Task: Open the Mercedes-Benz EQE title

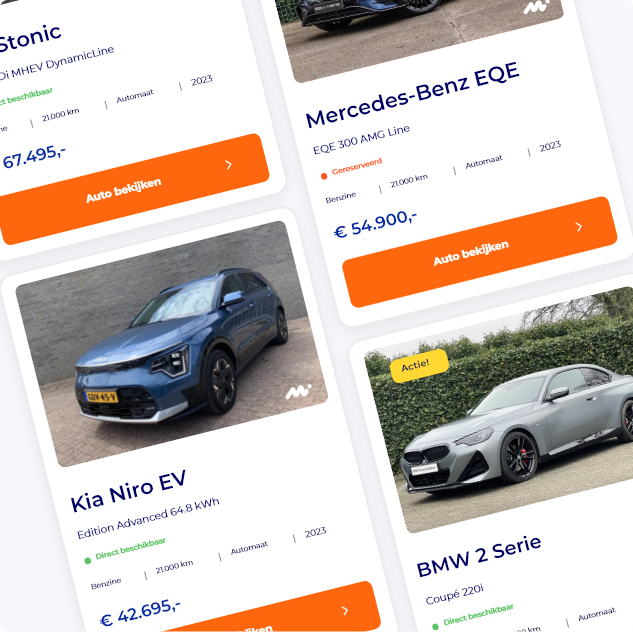Action: click(x=412, y=96)
